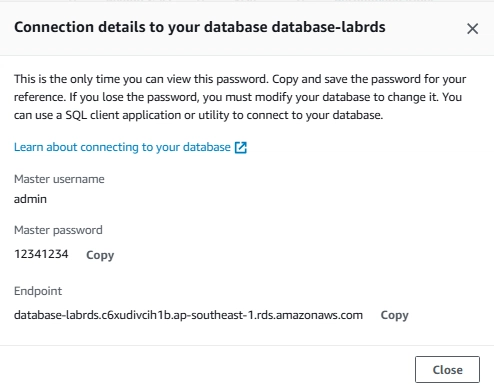Click the words SQL client application
The width and height of the screenshot is (494, 391).
point(123,115)
